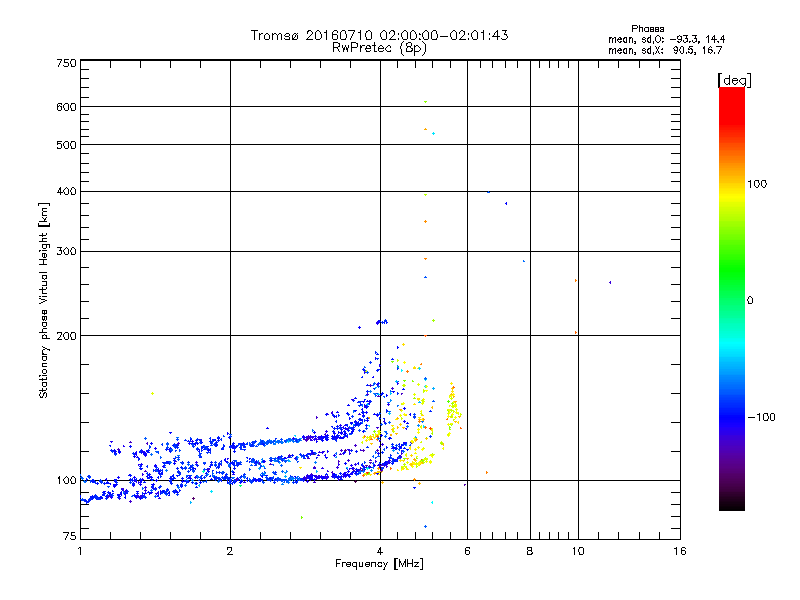Click the isolated yellow point between 1 and 2 MHz
This screenshot has height=600, width=800.
(x=152, y=393)
